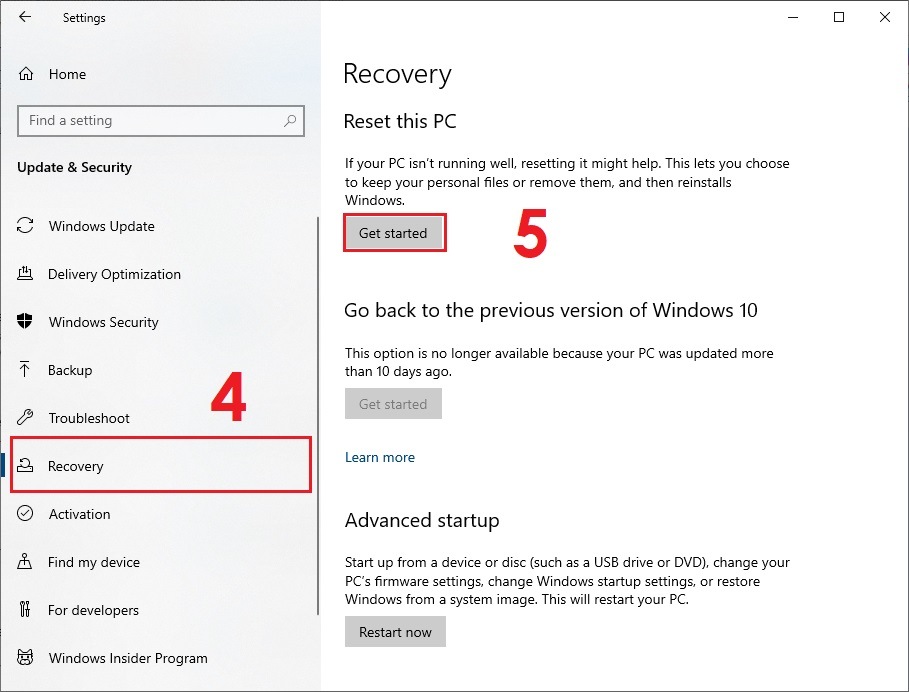Viewport: 909px width, 692px height.
Task: Click the Home house icon
Action: point(25,74)
